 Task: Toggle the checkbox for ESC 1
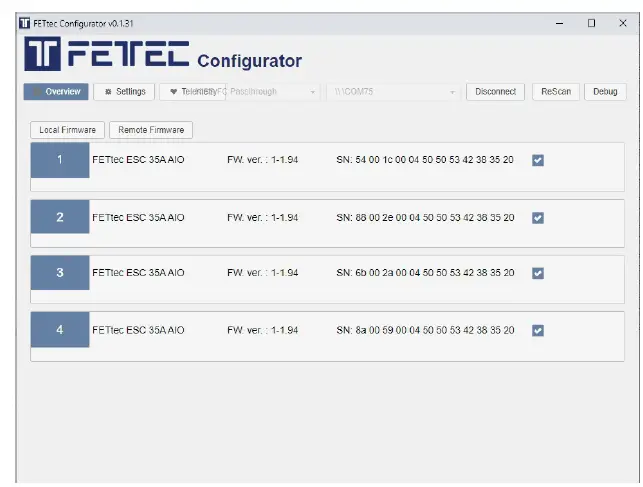[x=538, y=160]
